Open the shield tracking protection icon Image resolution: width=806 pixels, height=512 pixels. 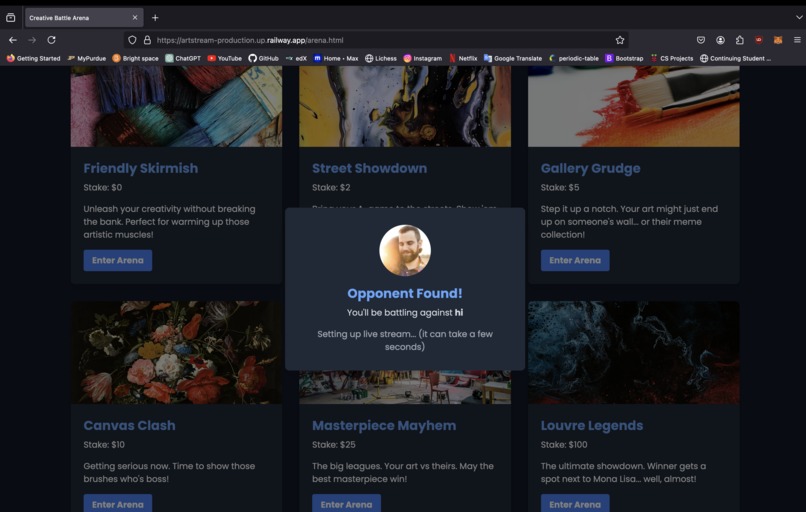point(132,40)
